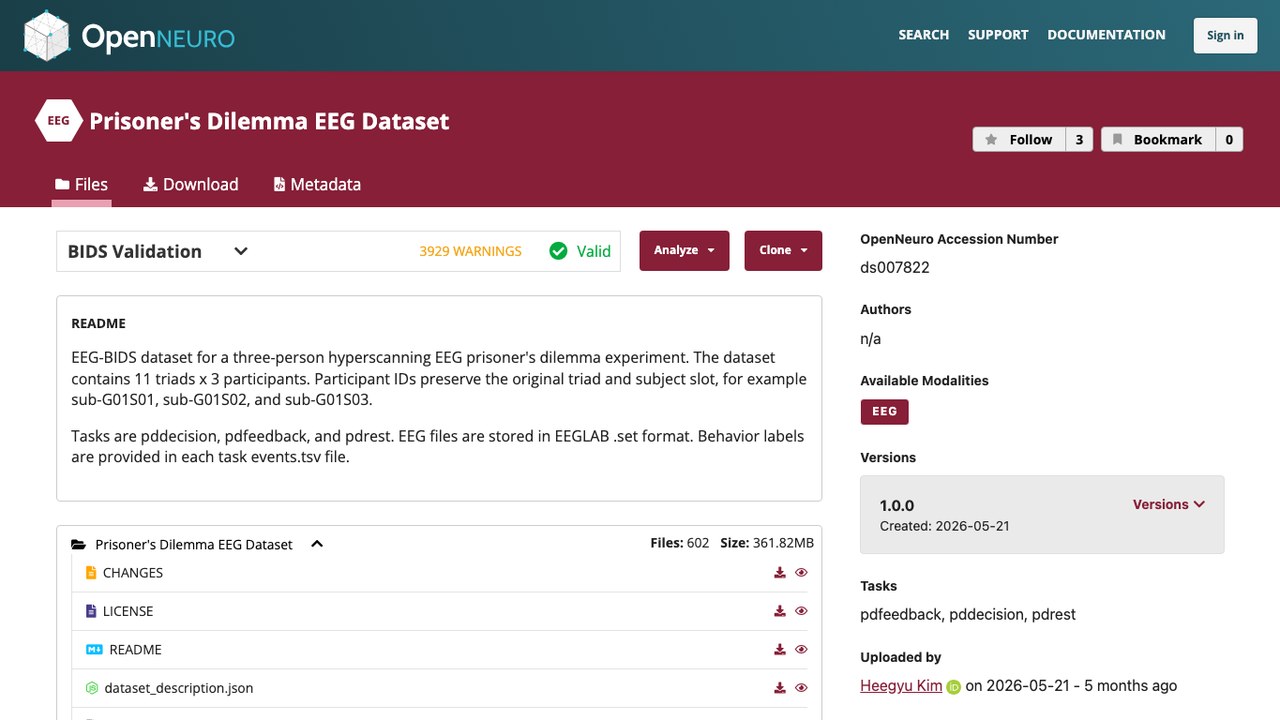Click version 1.0.0 text
The height and width of the screenshot is (720, 1280).
(897, 505)
